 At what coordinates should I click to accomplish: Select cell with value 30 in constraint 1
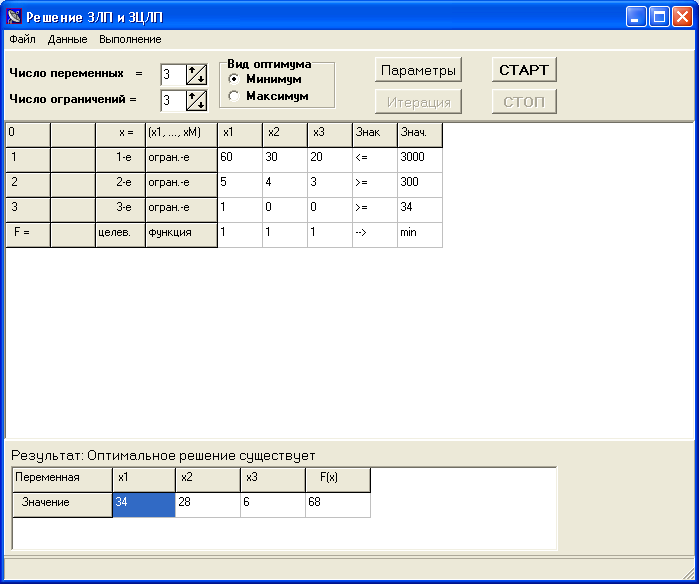[285, 160]
